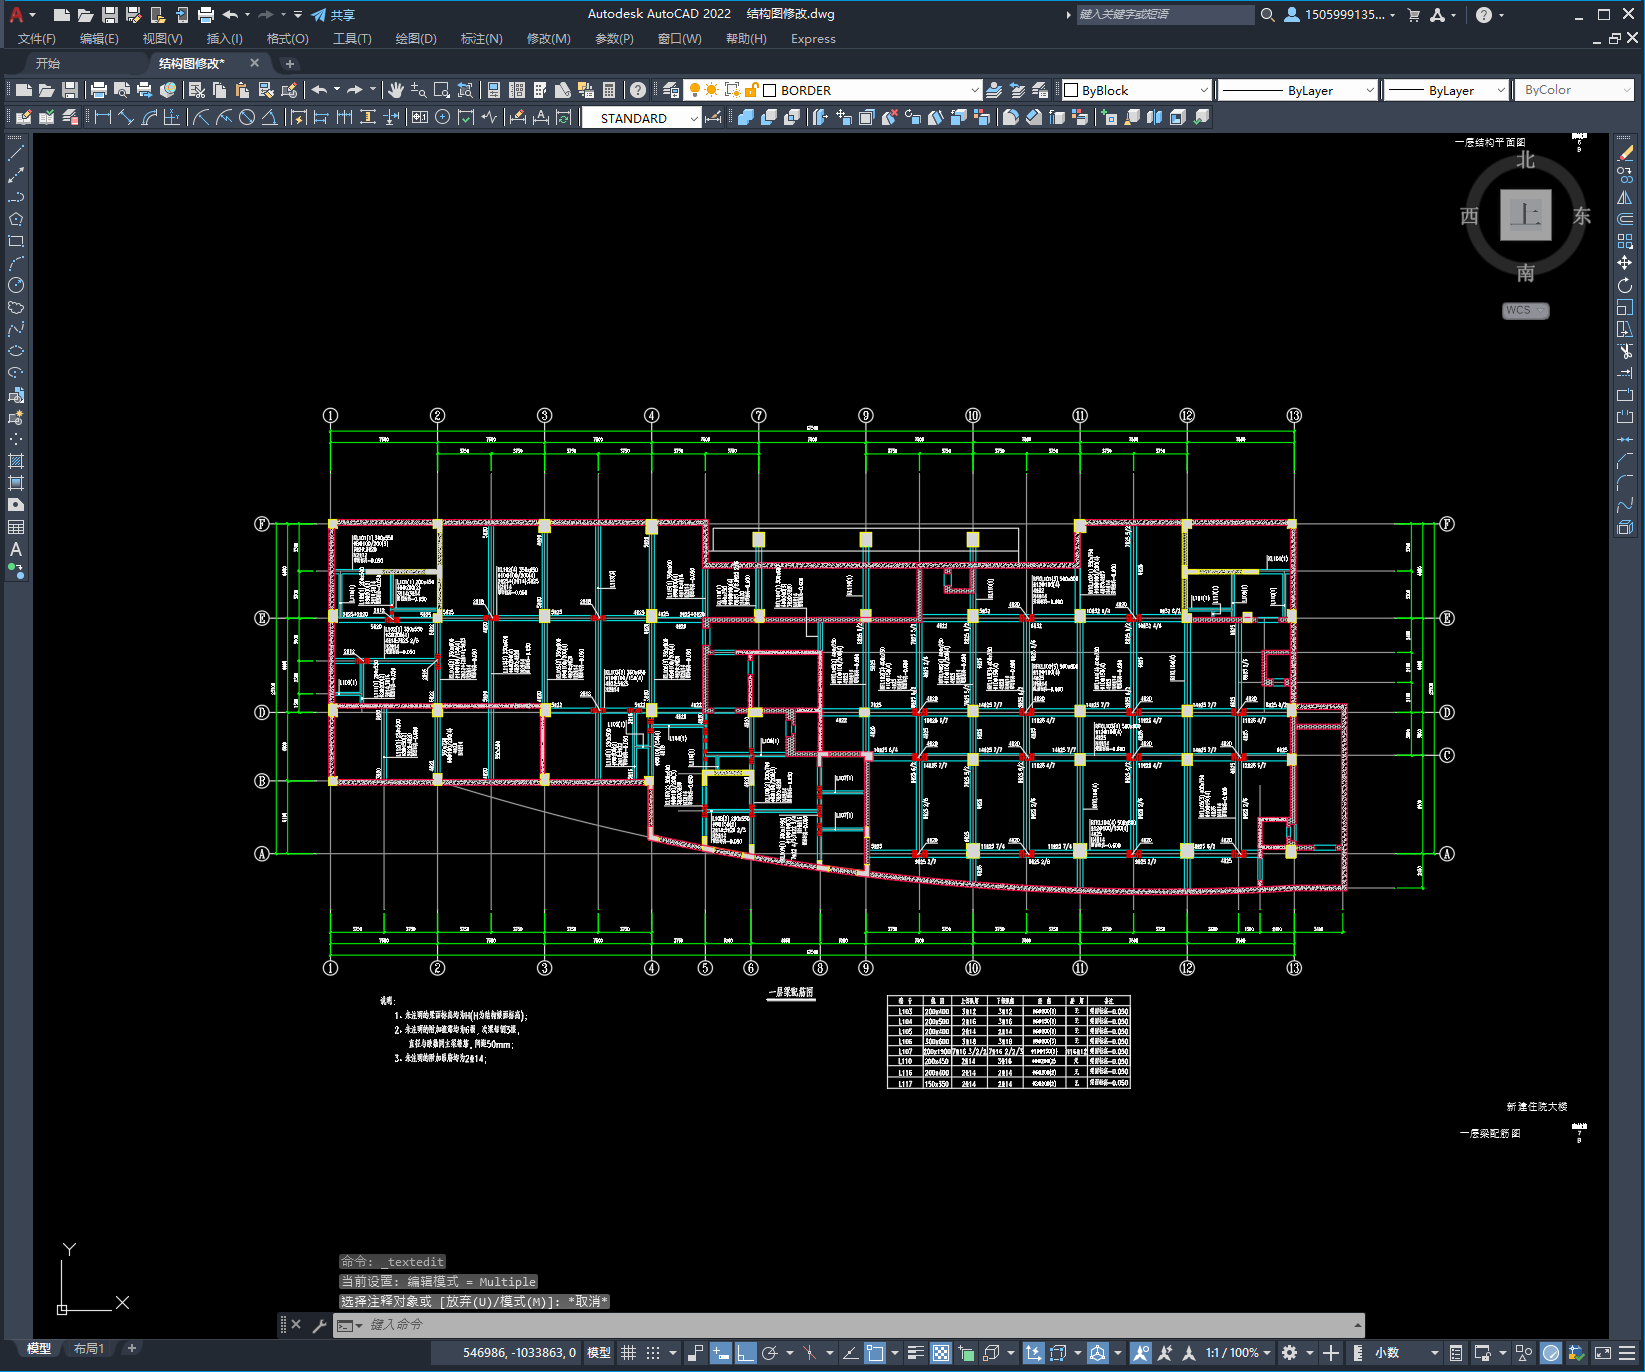Toggle transparency display in the status bar
The height and width of the screenshot is (1372, 1645).
pyautogui.click(x=941, y=1353)
